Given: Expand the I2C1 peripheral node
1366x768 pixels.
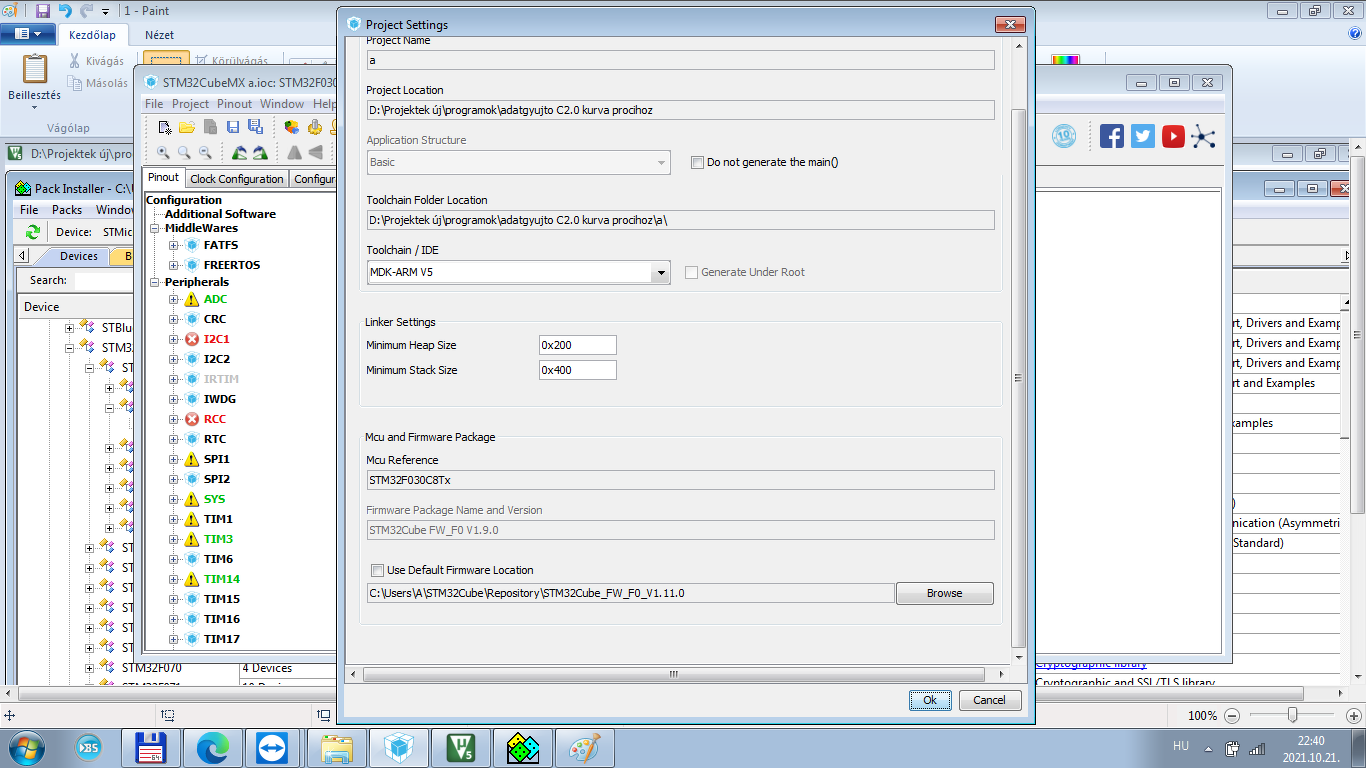Looking at the screenshot, I should pos(174,339).
